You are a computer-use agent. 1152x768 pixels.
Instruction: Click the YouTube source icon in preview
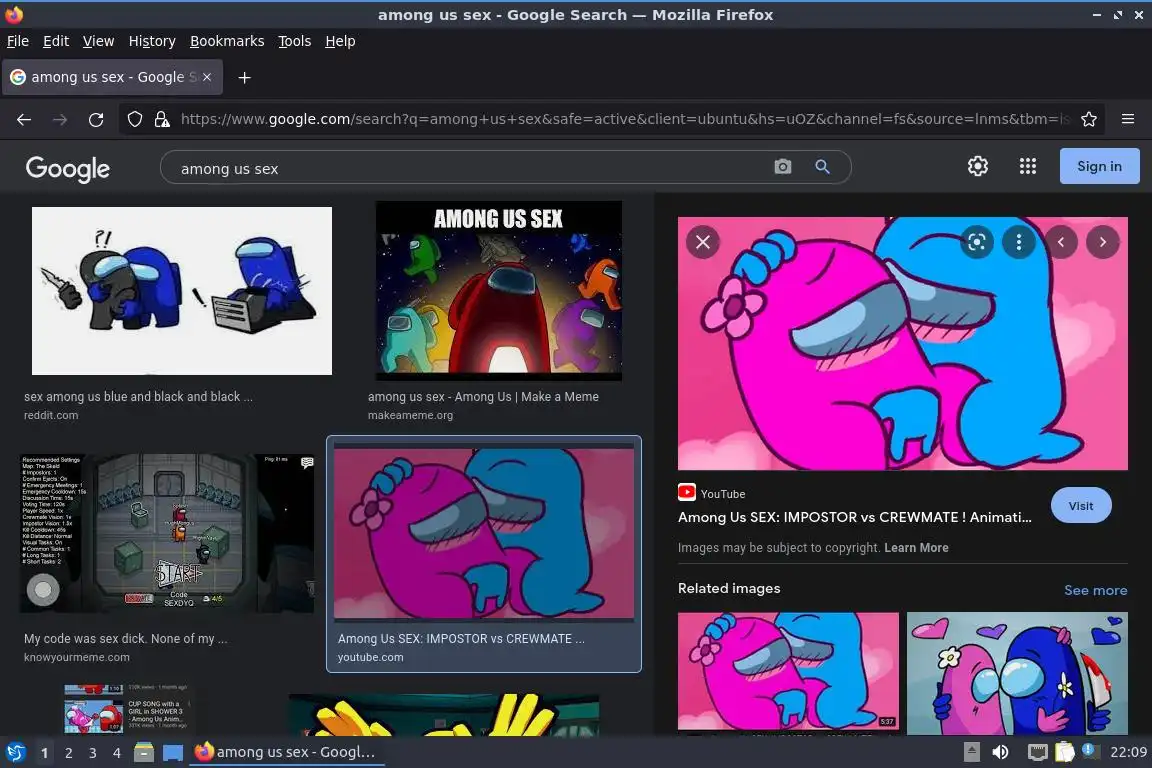click(687, 492)
